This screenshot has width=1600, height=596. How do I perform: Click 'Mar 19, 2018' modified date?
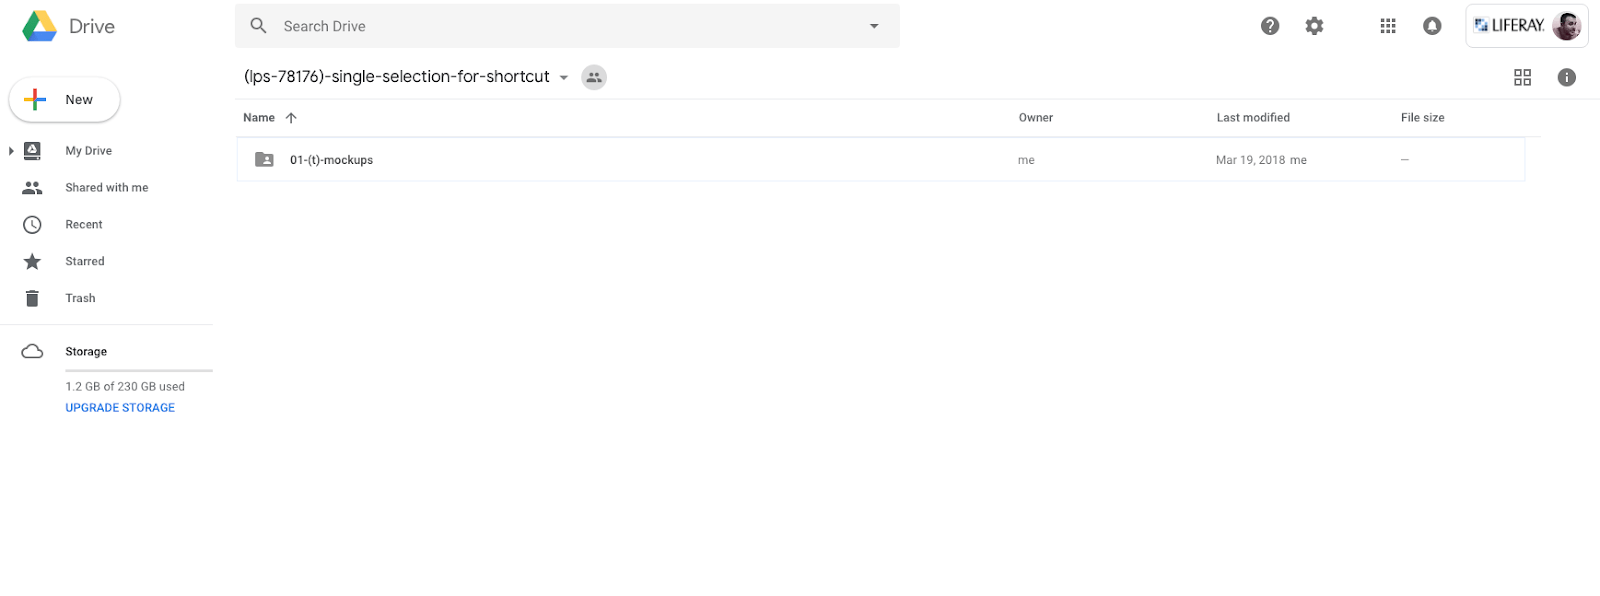click(1250, 160)
